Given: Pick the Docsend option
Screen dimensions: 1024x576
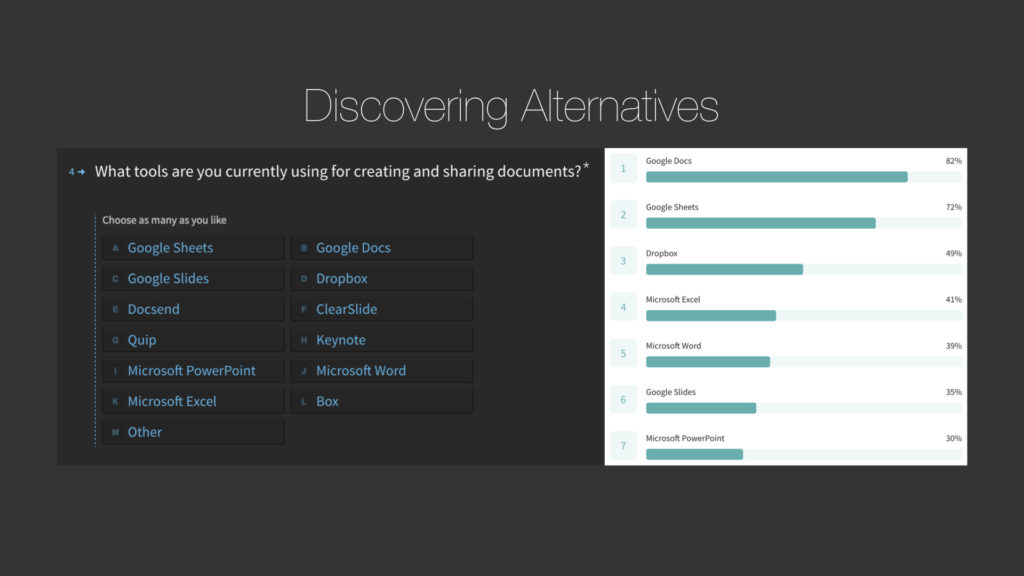Looking at the screenshot, I should click(x=193, y=310).
